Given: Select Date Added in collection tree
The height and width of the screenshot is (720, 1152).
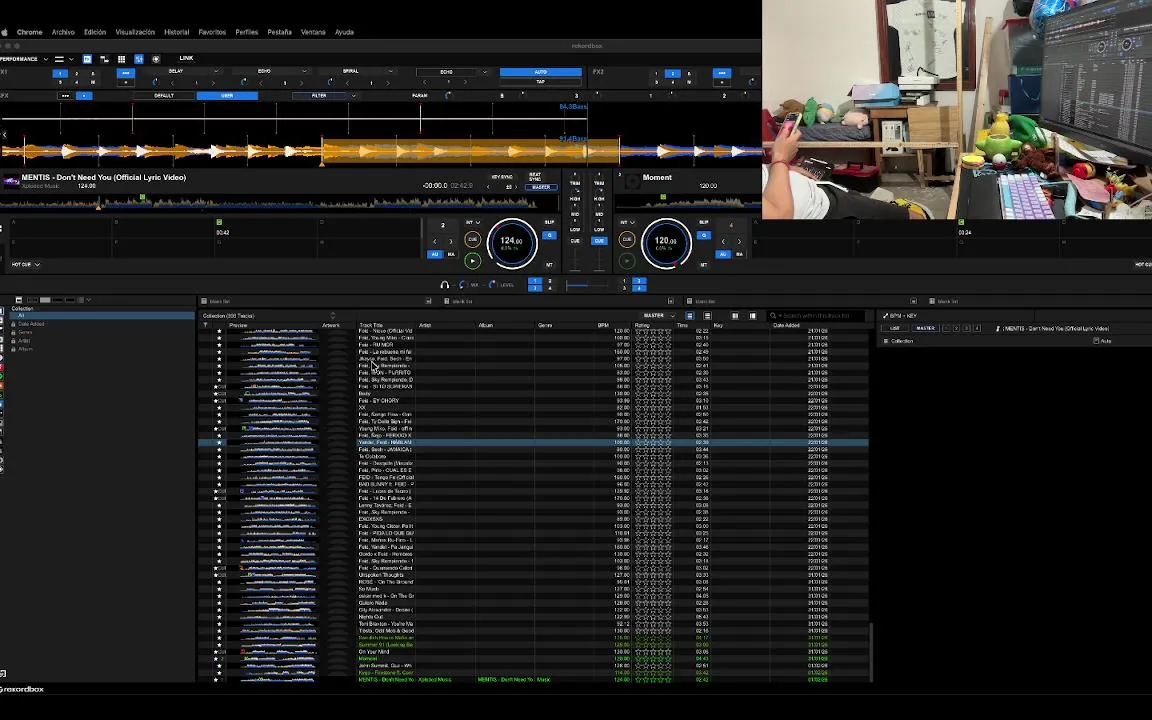Looking at the screenshot, I should click(31, 324).
